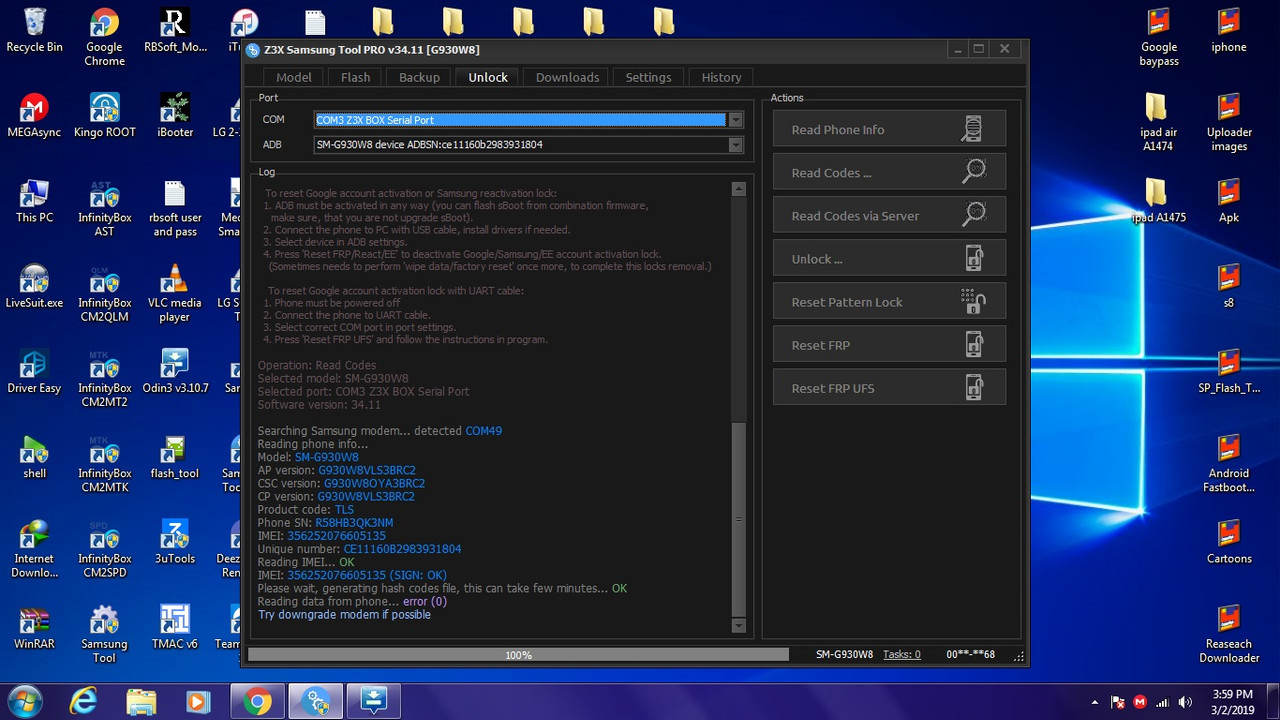Screen dimensions: 1280x720
Task: Open MEGAsync desktop shortcut
Action: coord(34,116)
